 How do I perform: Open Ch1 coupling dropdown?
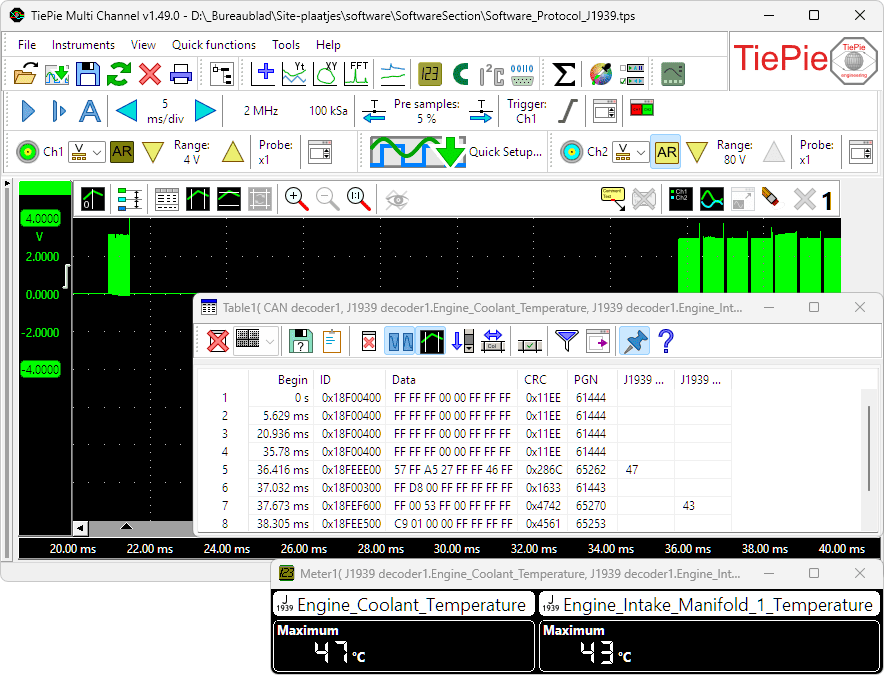(x=87, y=152)
